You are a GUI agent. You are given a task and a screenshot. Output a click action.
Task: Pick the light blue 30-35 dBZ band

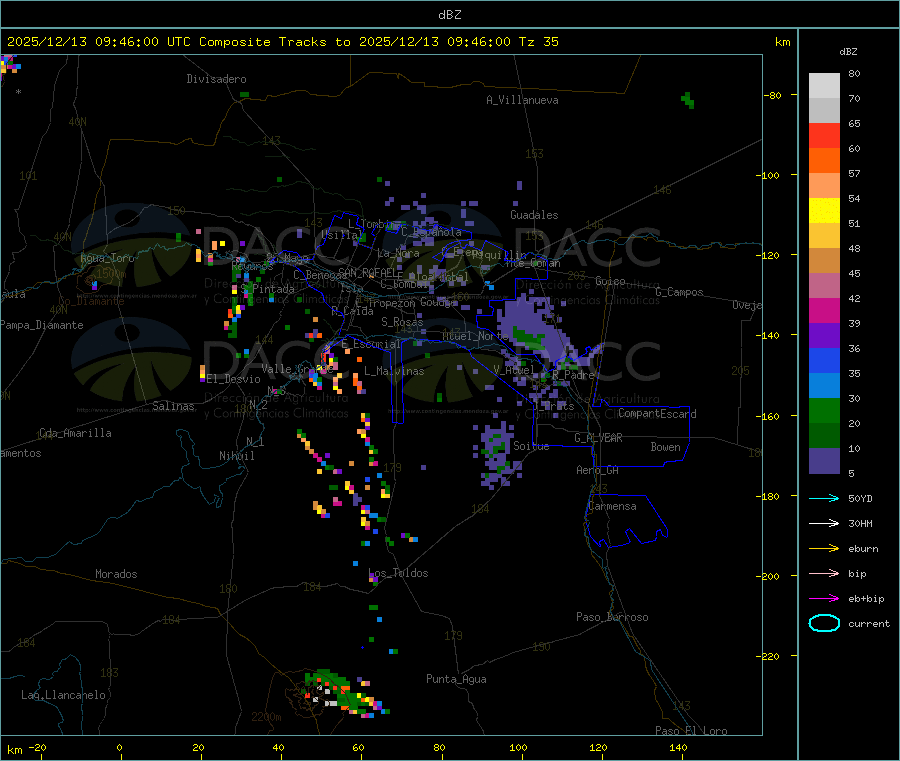(824, 386)
